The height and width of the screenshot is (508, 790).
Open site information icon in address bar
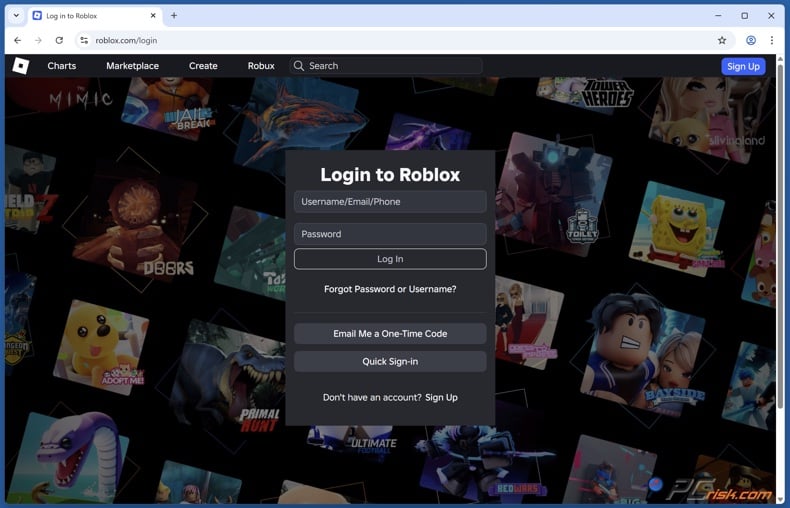(84, 40)
